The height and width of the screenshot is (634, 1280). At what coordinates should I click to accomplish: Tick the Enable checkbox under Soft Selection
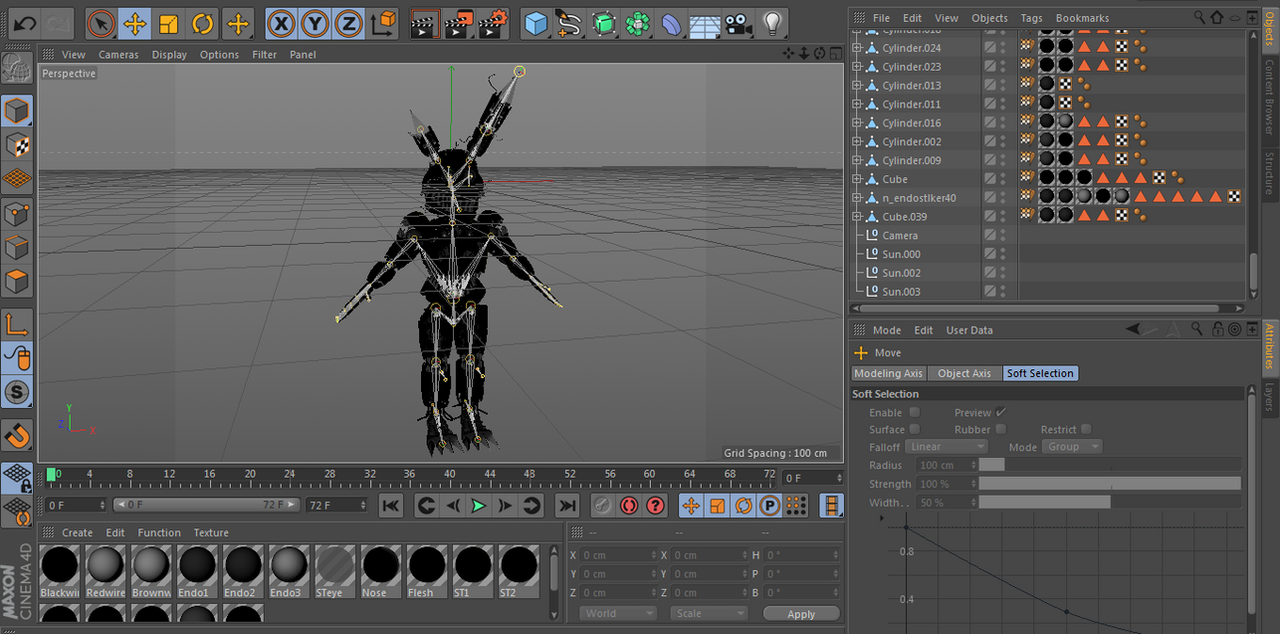coord(914,412)
